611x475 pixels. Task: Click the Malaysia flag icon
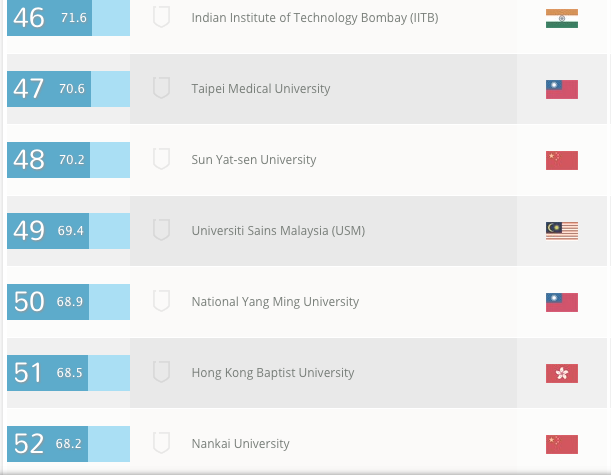coord(561,231)
